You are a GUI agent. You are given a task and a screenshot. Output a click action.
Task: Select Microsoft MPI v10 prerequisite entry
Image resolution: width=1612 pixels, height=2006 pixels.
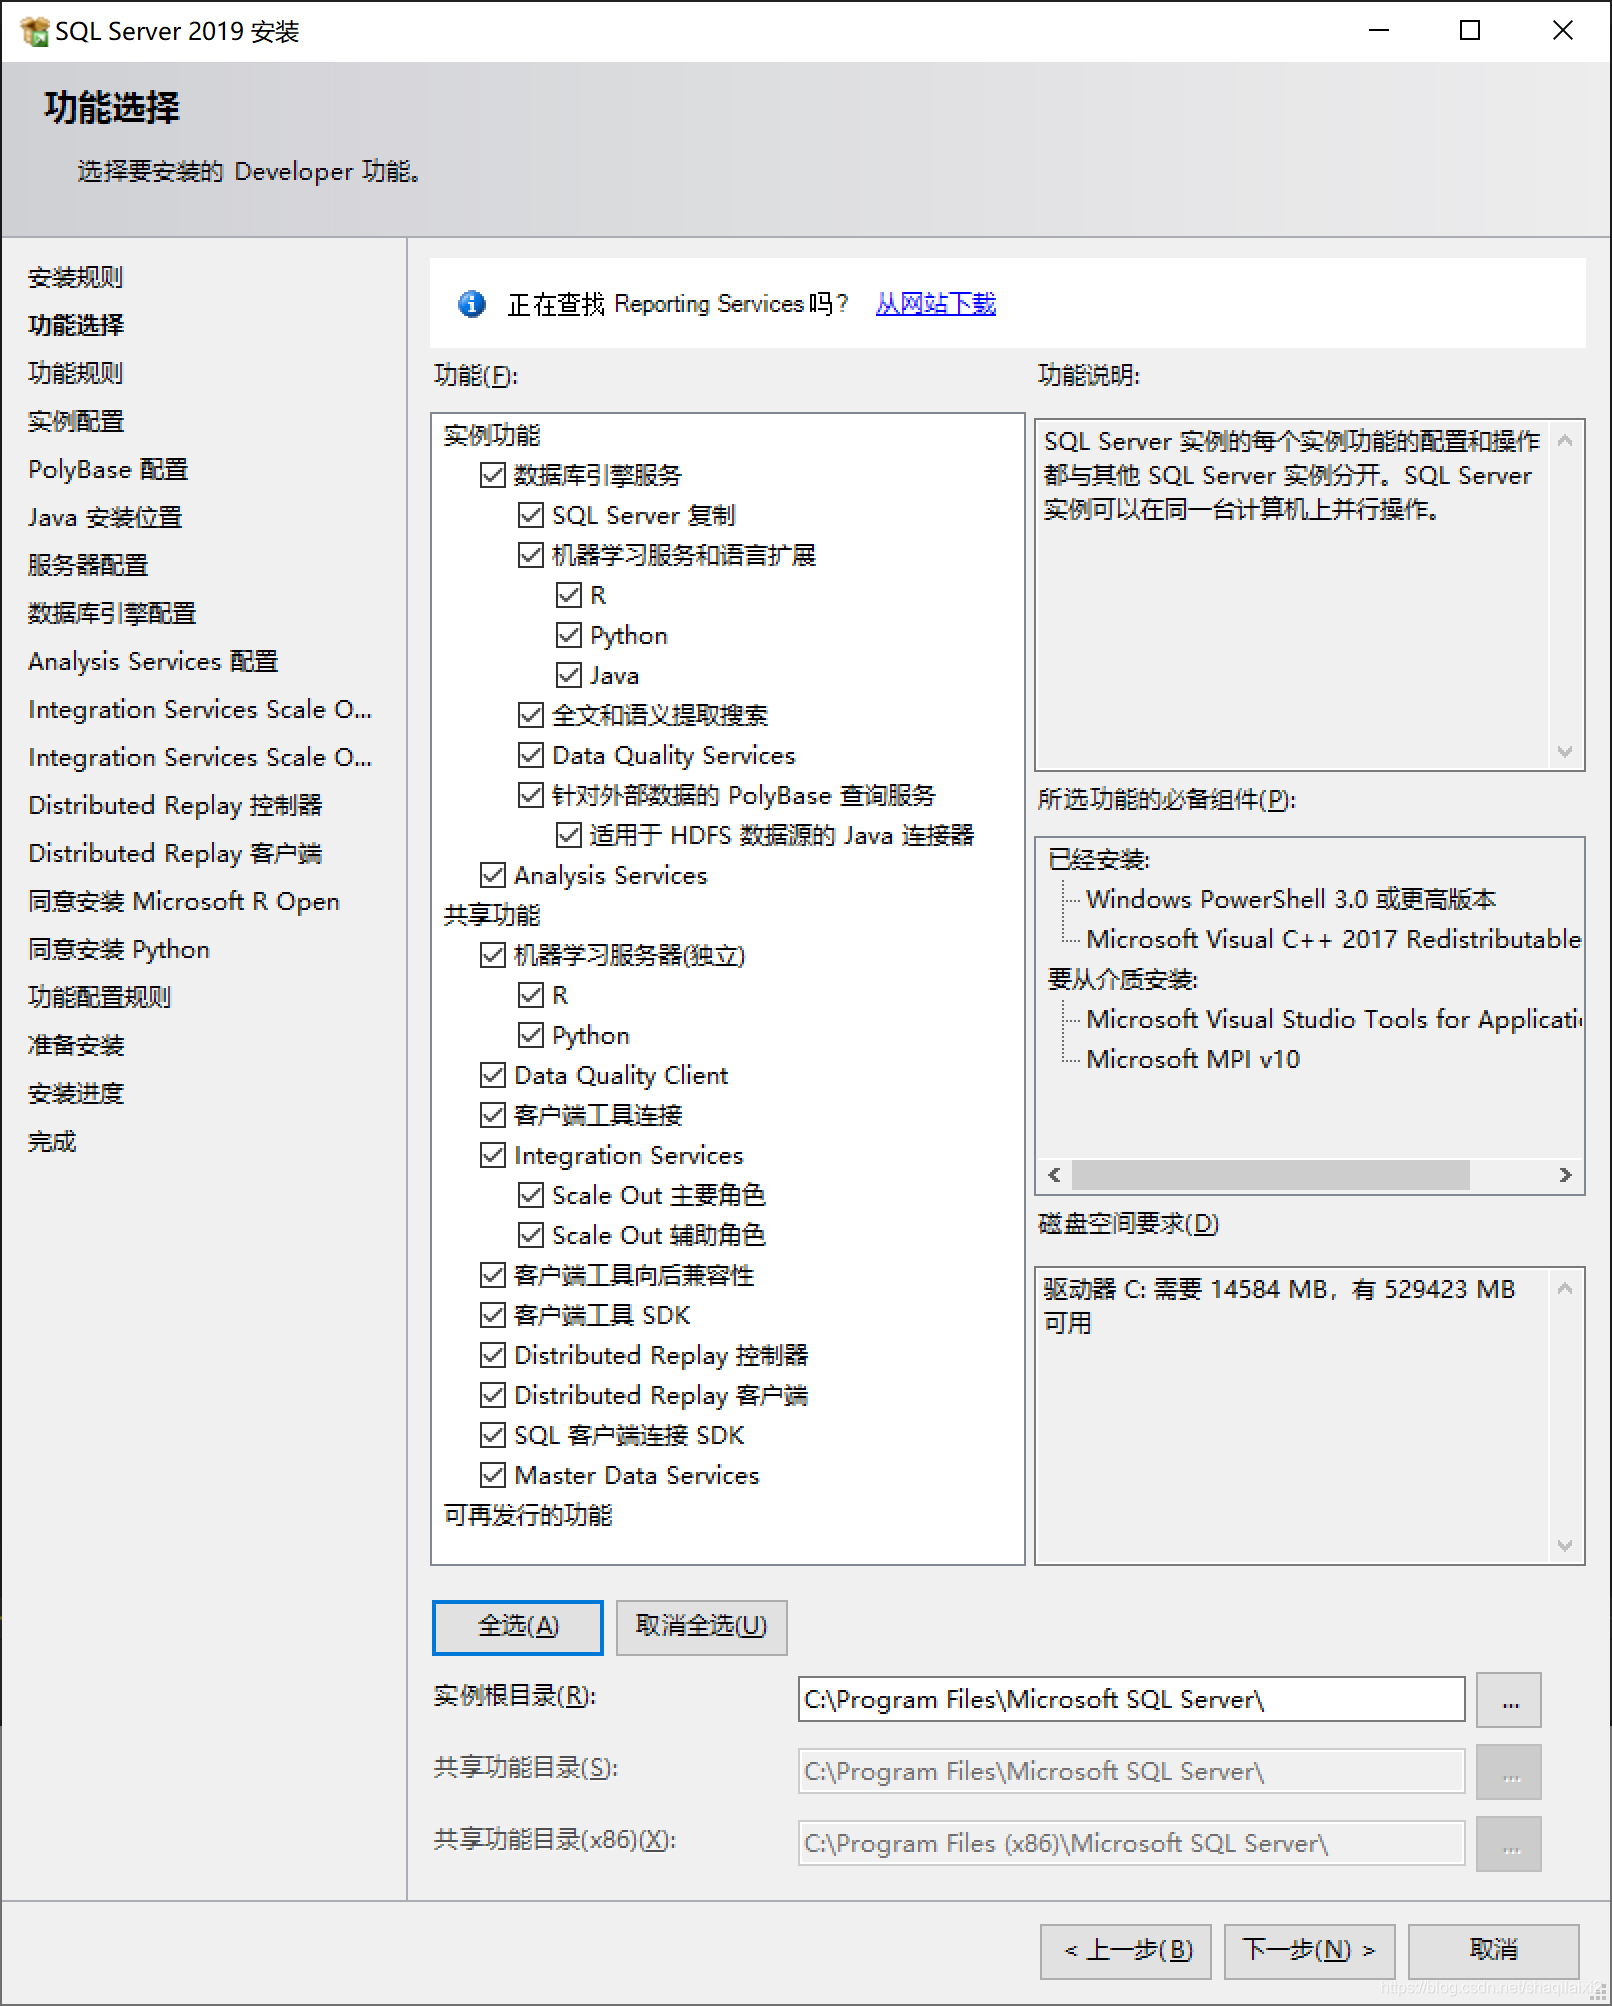tap(1193, 1059)
